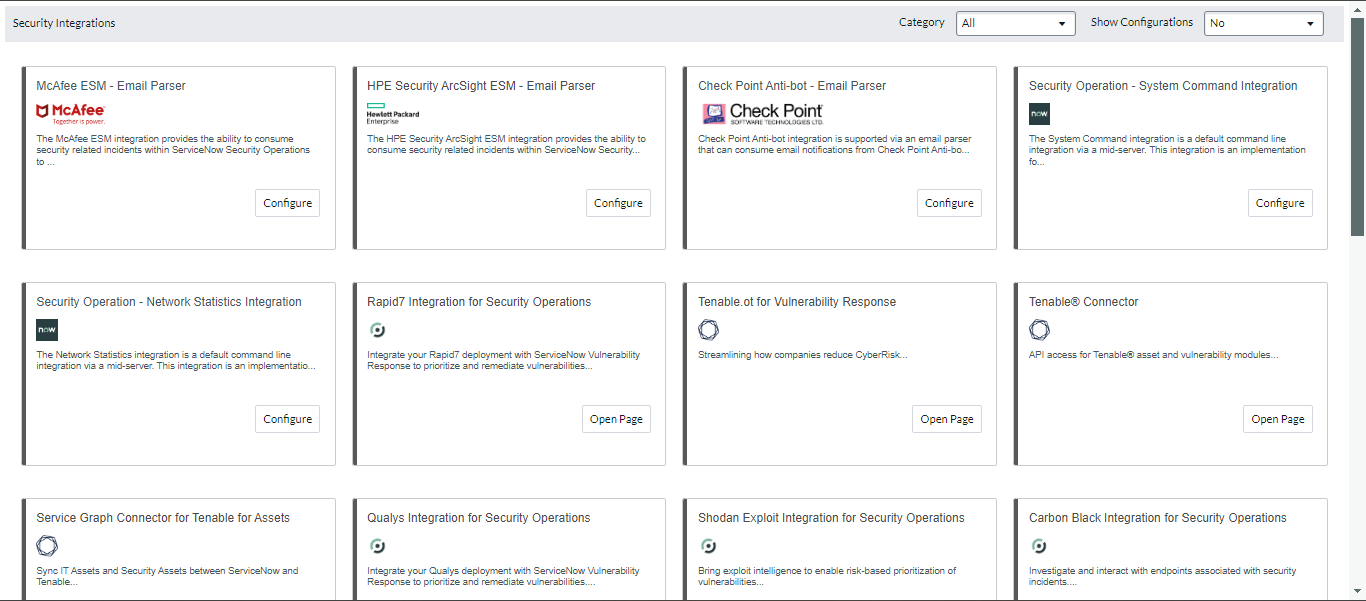This screenshot has width=1366, height=601.
Task: Click the Qualys integration icon
Action: click(x=377, y=545)
